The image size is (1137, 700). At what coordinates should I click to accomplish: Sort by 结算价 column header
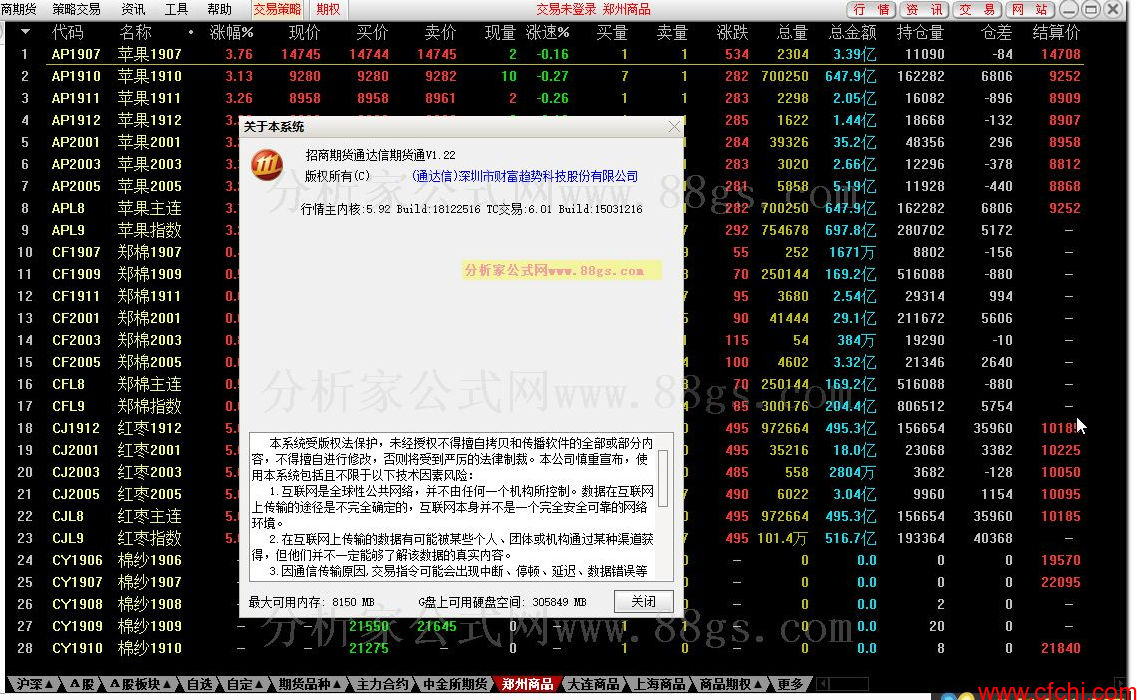1057,33
